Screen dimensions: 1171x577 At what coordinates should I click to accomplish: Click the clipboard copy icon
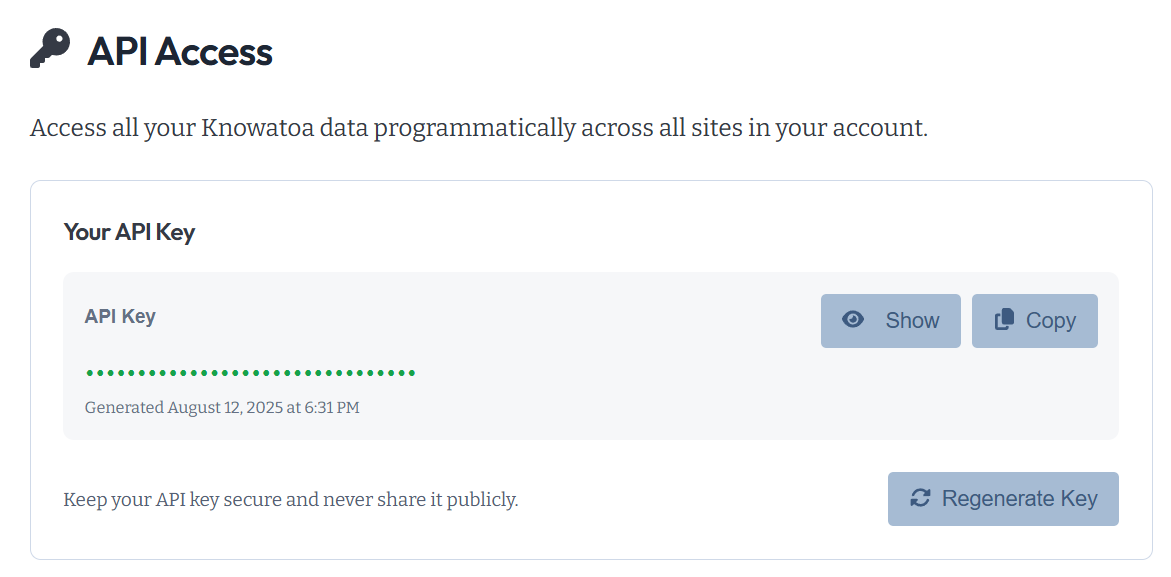tap(1004, 320)
